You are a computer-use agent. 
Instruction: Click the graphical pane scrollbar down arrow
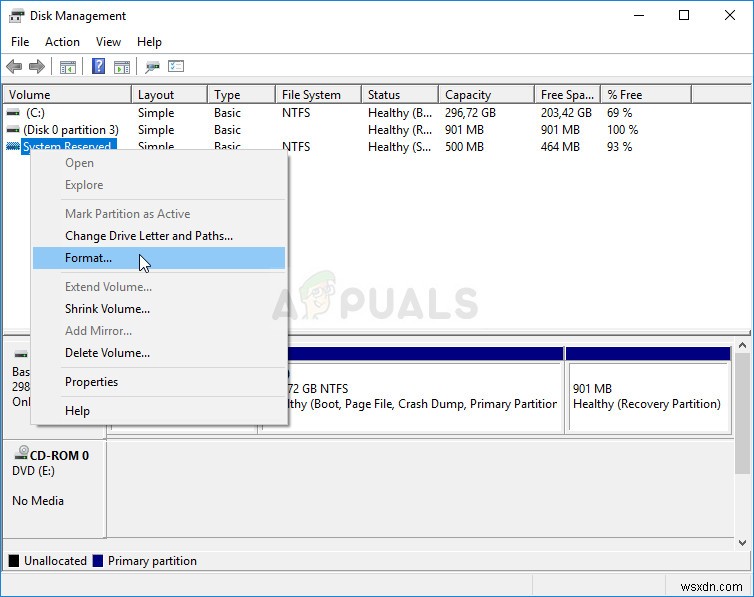coord(742,543)
